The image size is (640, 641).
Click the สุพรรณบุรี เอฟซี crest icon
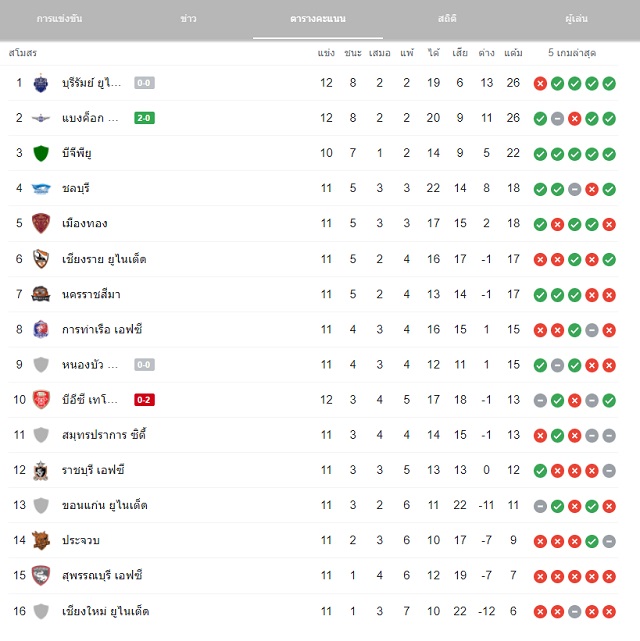pyautogui.click(x=40, y=576)
